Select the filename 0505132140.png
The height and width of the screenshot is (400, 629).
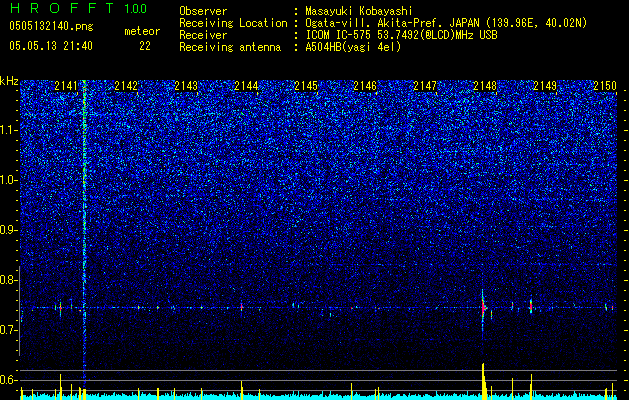pyautogui.click(x=51, y=26)
